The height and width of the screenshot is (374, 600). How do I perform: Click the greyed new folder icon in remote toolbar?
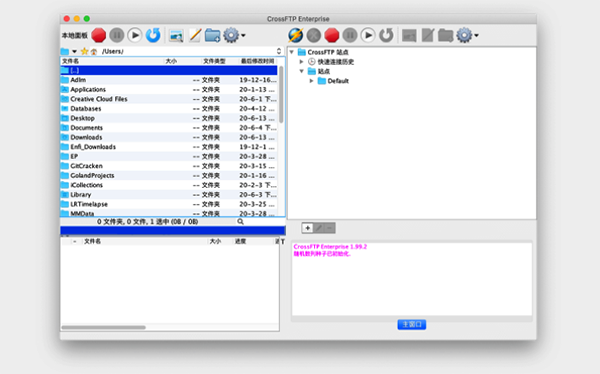point(445,35)
